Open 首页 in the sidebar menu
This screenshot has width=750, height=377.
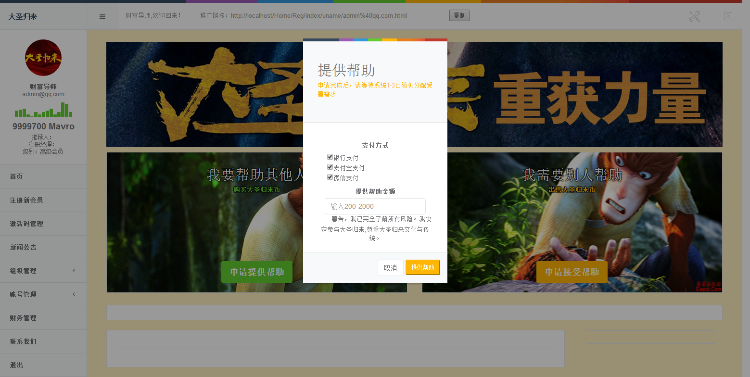(43, 177)
